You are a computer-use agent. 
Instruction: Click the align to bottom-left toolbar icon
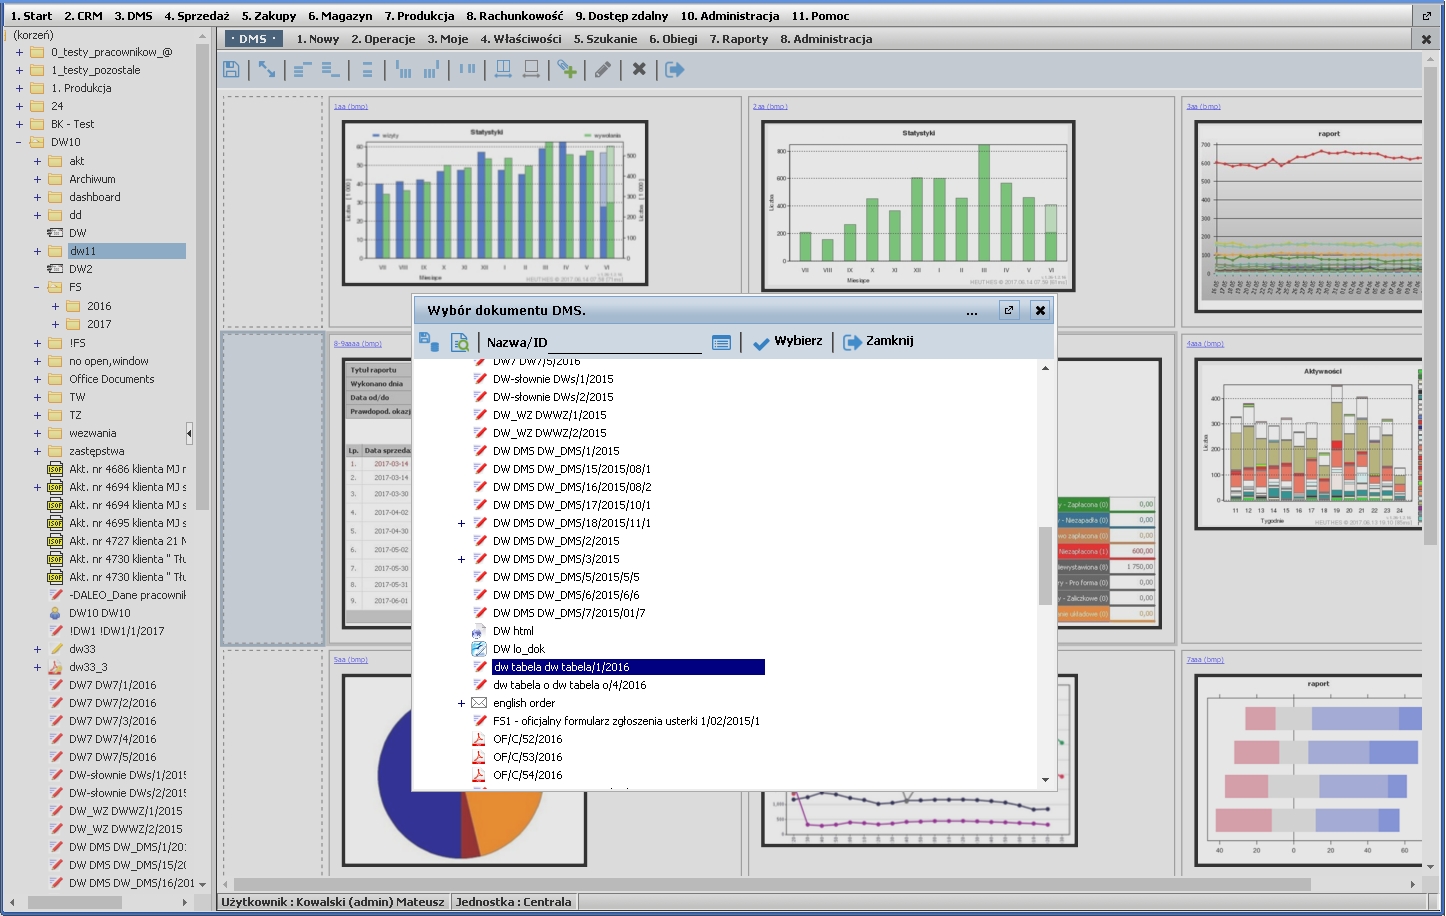[331, 69]
